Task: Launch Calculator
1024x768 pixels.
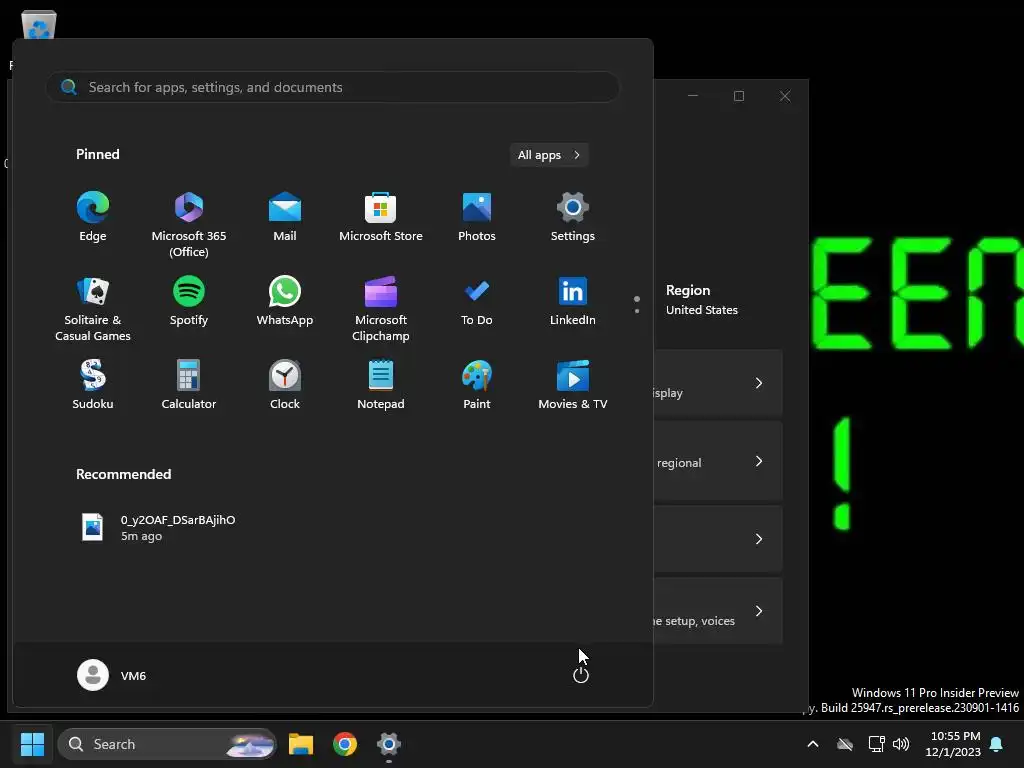Action: click(189, 385)
